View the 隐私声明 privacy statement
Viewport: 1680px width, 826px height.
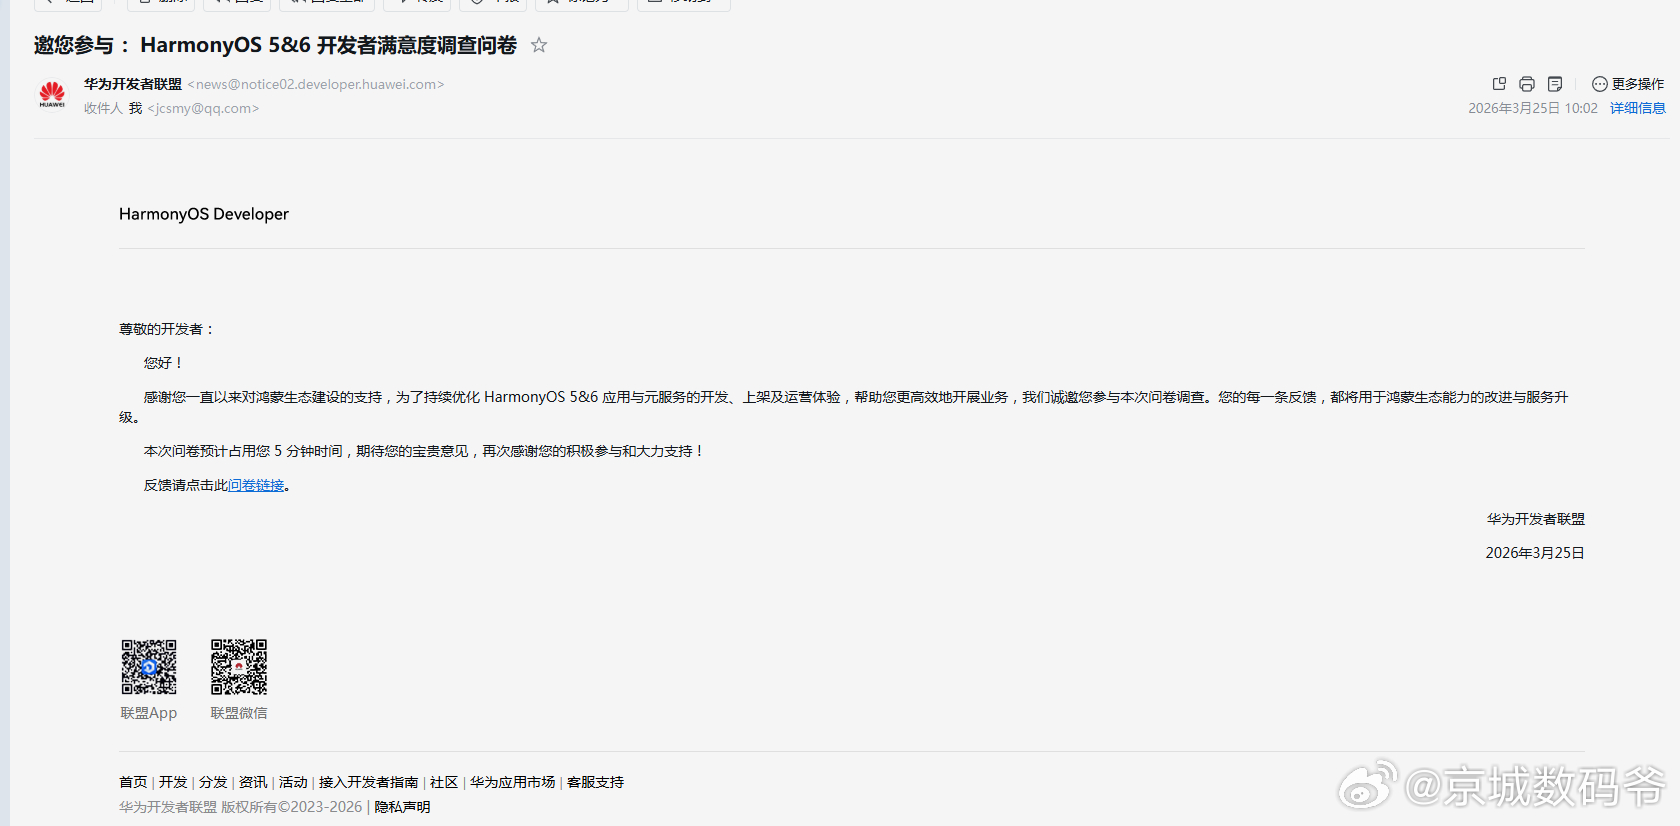pos(402,807)
